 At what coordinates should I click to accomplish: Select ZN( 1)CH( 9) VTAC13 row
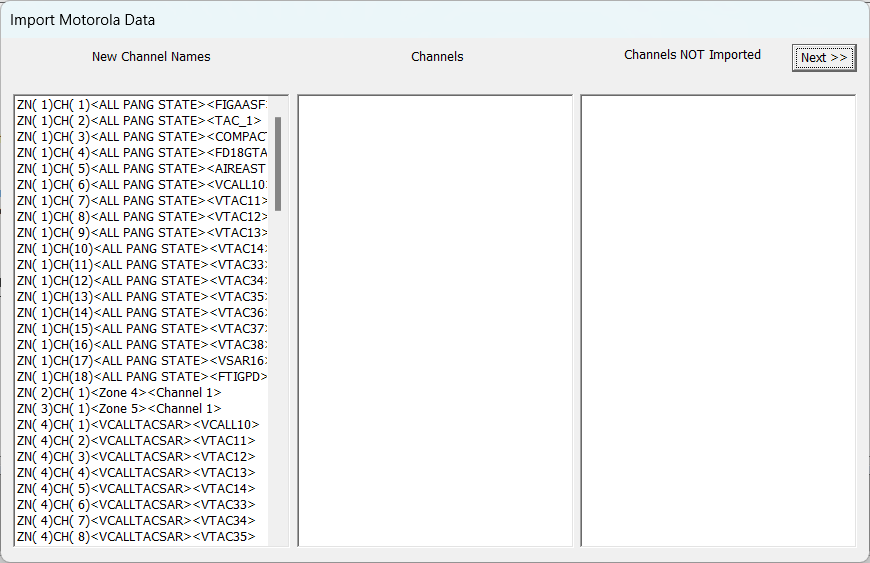pyautogui.click(x=142, y=233)
